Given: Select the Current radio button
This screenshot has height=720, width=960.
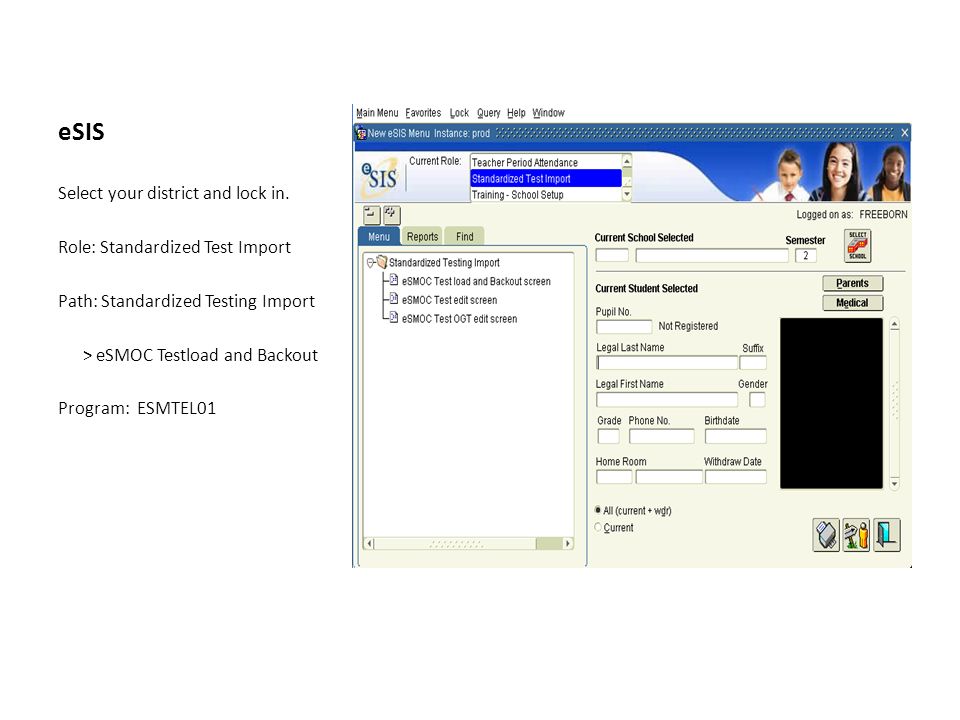Looking at the screenshot, I should pos(598,527).
